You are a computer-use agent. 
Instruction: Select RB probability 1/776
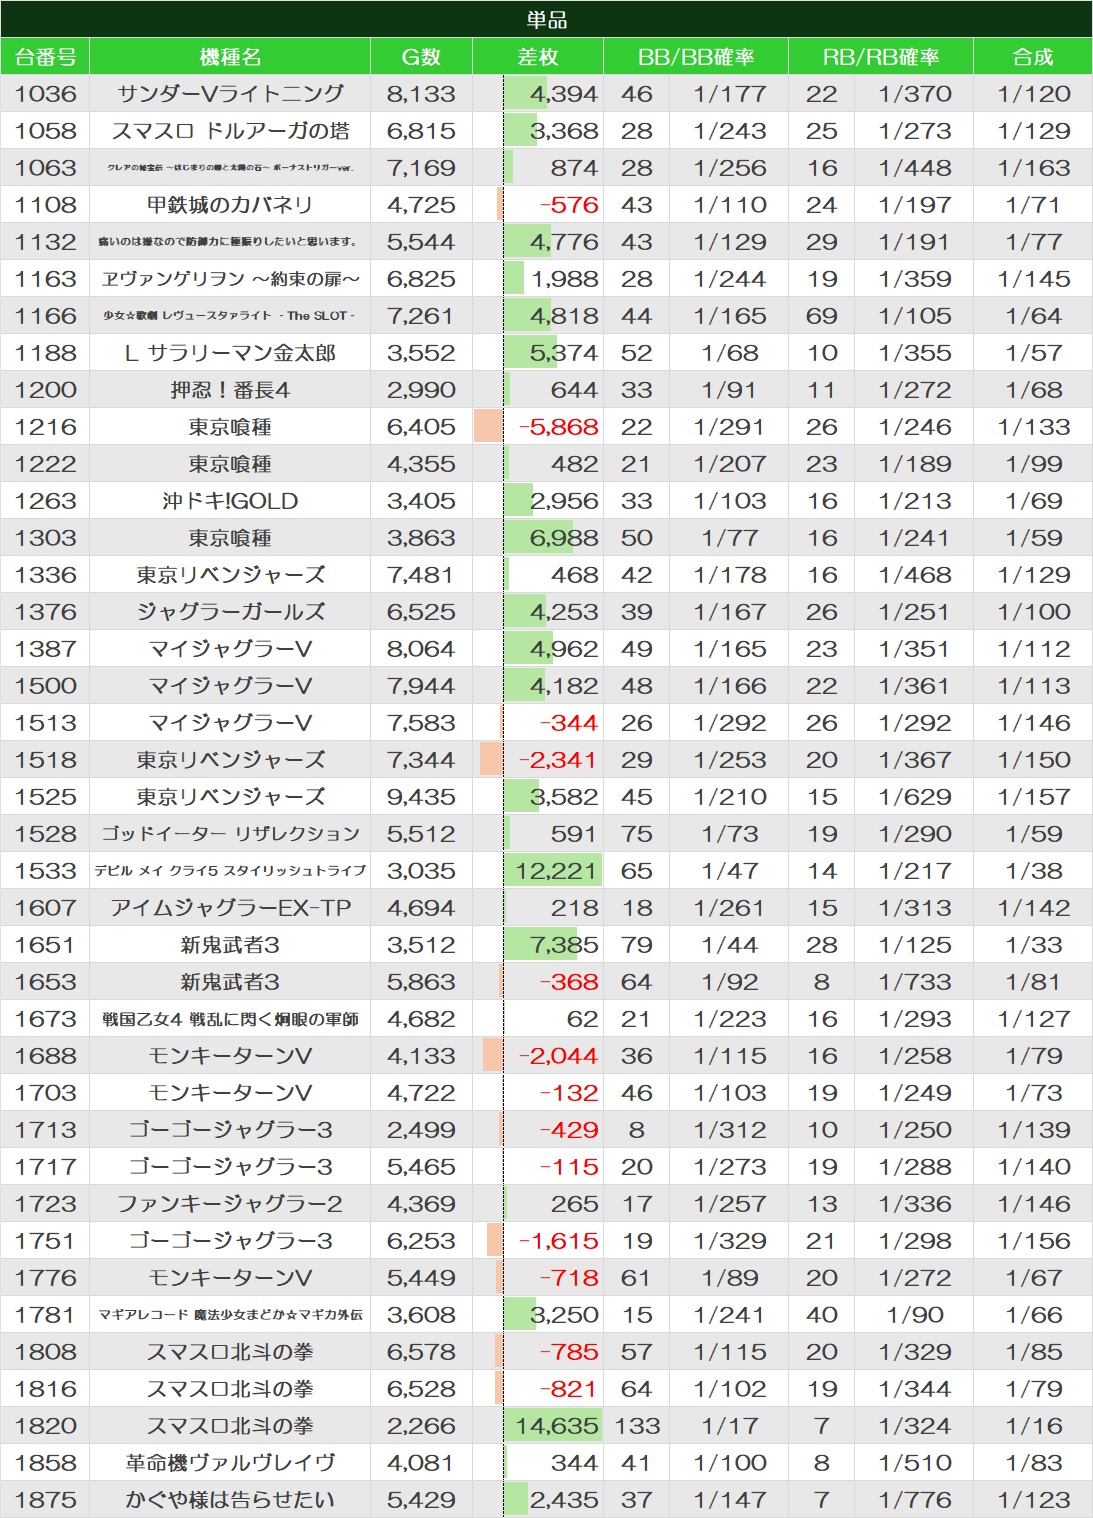(915, 1500)
